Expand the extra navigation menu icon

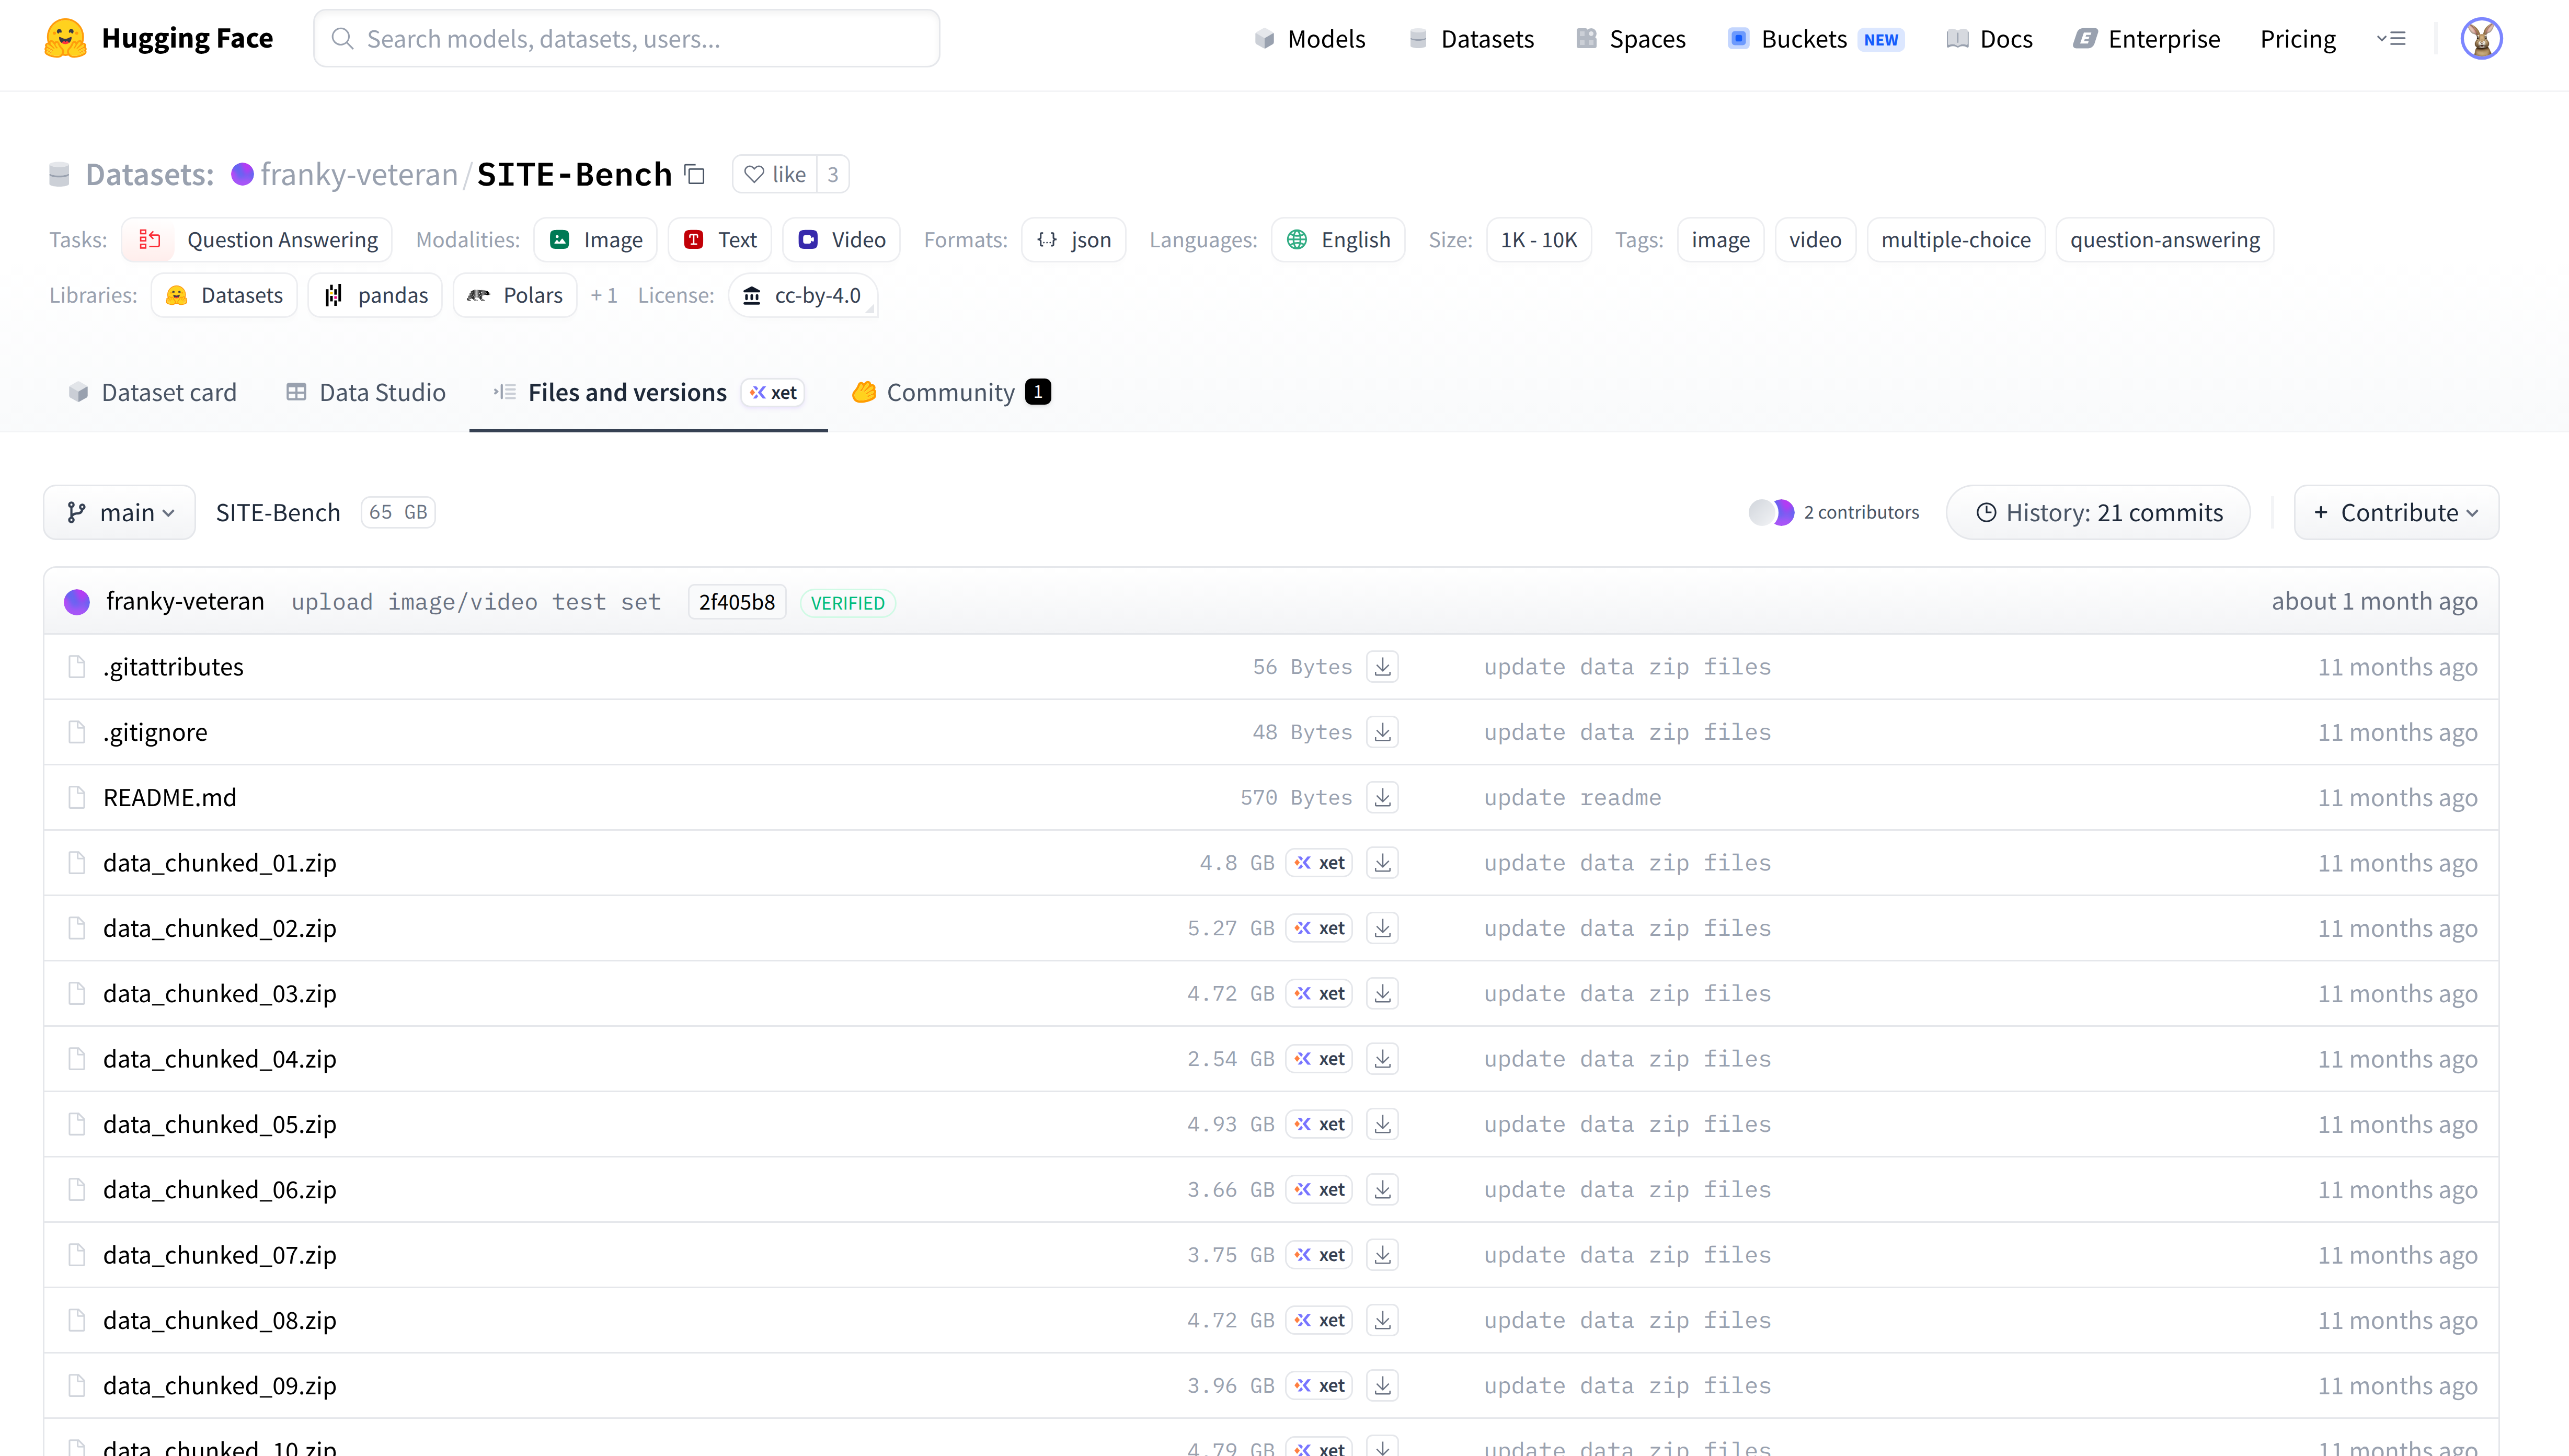coord(2391,39)
